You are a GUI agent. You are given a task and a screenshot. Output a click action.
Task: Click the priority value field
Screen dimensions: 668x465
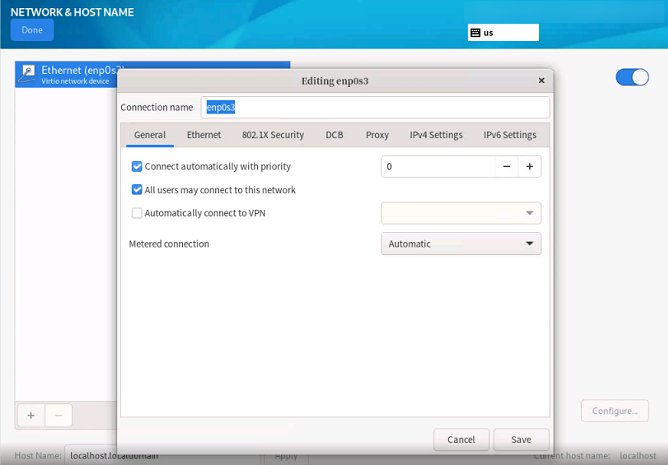438,166
